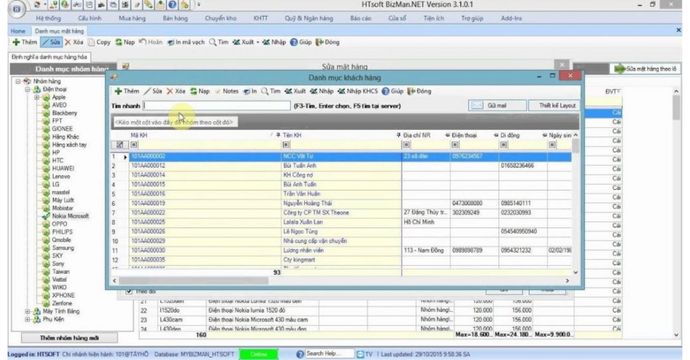Collapse the Điện thoại tree node
The height and width of the screenshot is (360, 690).
click(x=28, y=89)
